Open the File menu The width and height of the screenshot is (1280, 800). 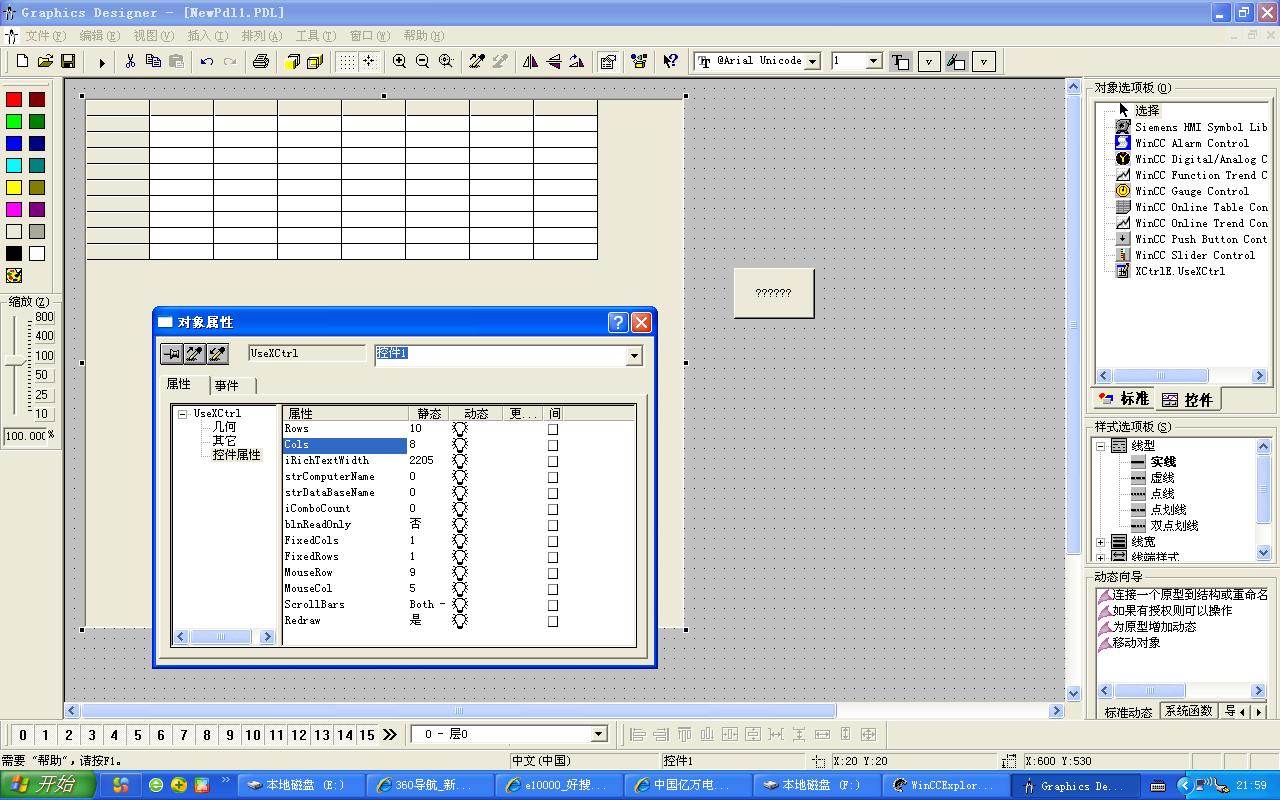(x=46, y=36)
